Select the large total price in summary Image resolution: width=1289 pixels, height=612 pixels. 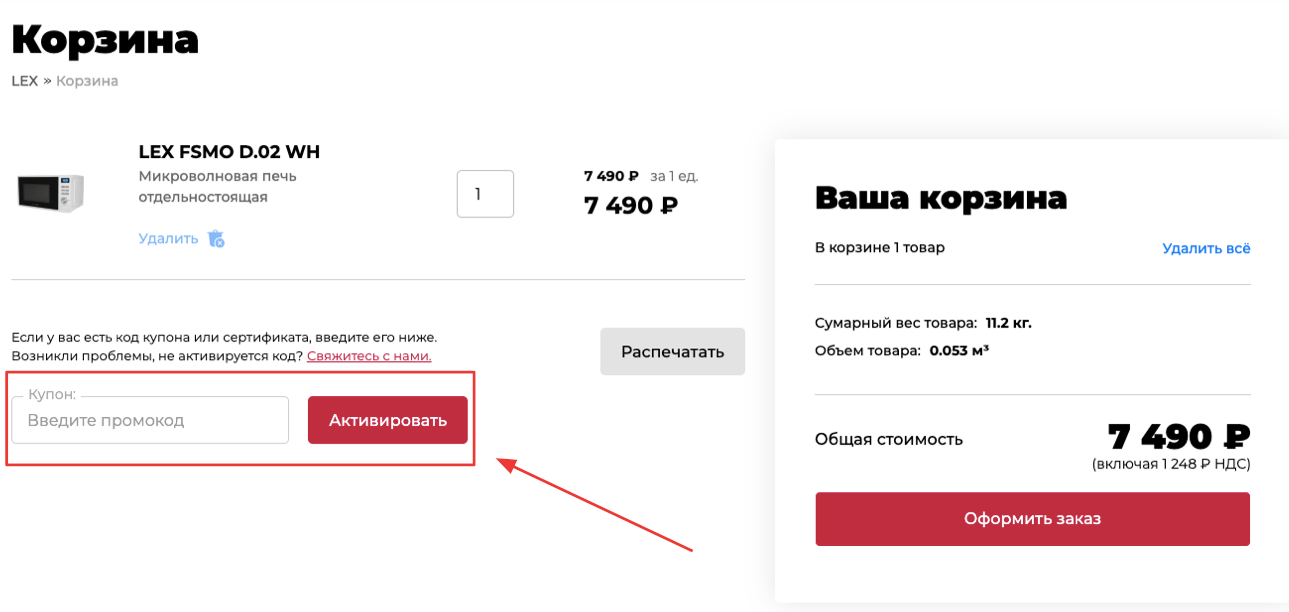tap(1179, 437)
